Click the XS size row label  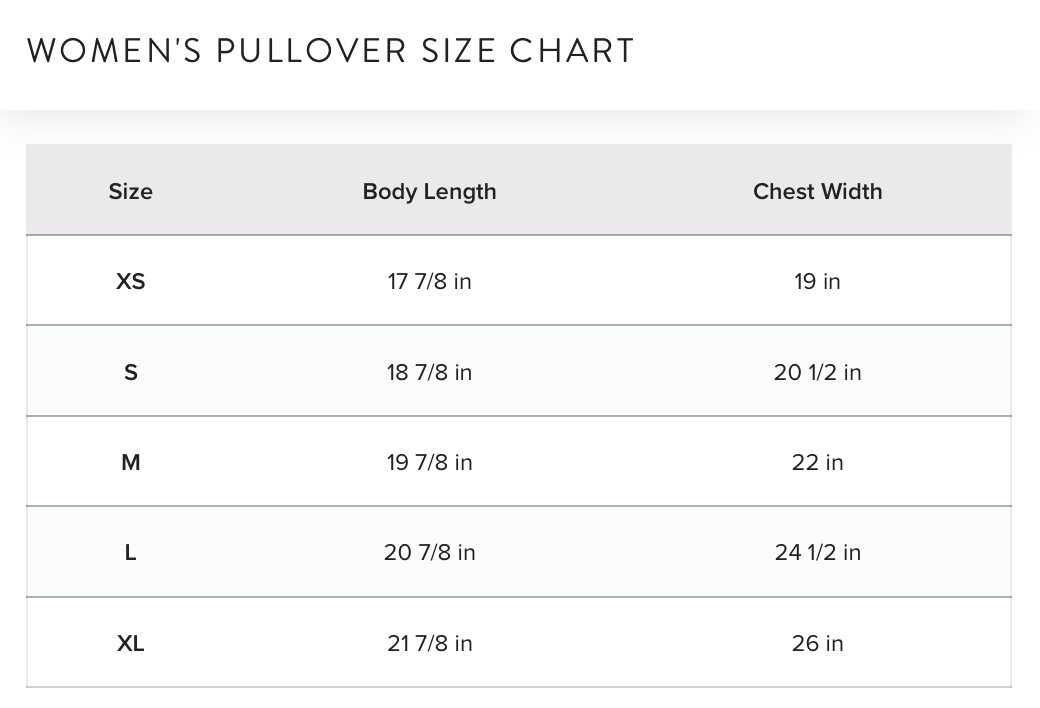(x=131, y=282)
